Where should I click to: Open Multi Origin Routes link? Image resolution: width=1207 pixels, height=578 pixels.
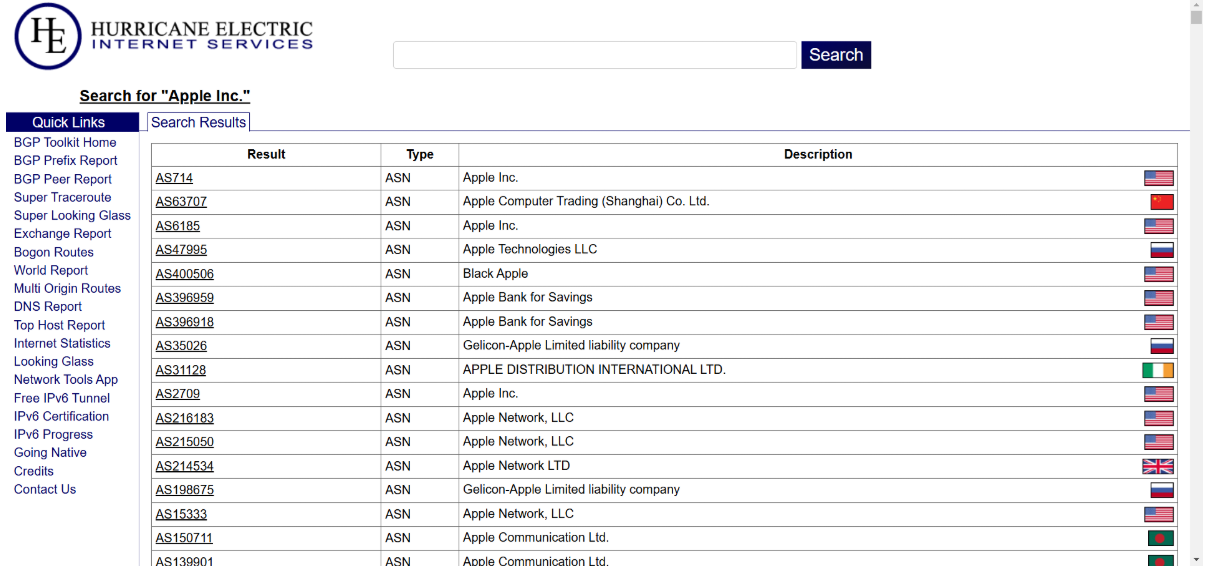pos(67,288)
